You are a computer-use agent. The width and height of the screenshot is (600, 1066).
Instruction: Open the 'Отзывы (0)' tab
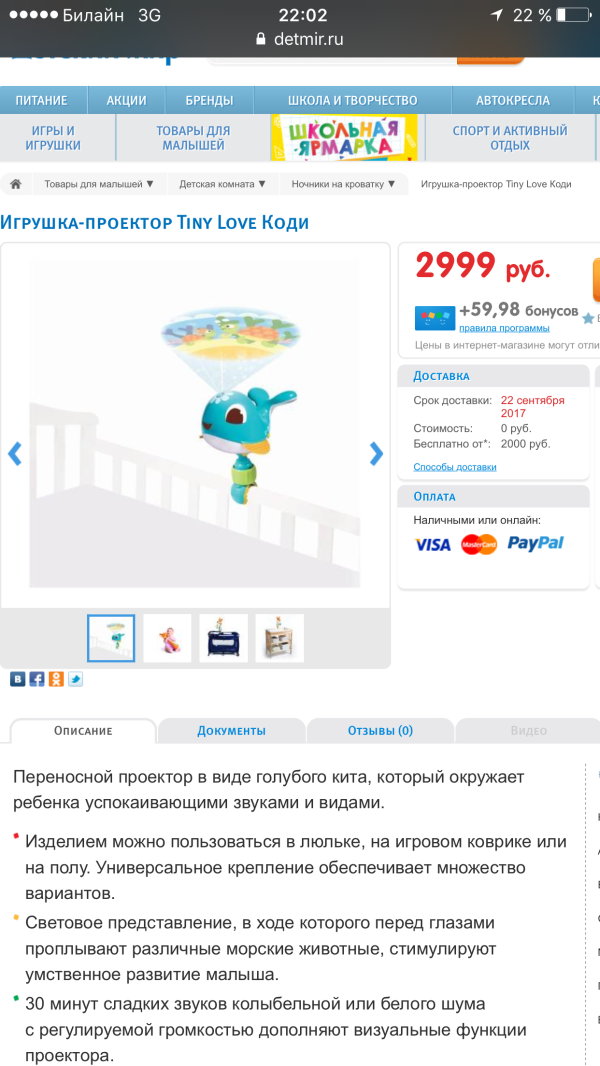[x=380, y=731]
